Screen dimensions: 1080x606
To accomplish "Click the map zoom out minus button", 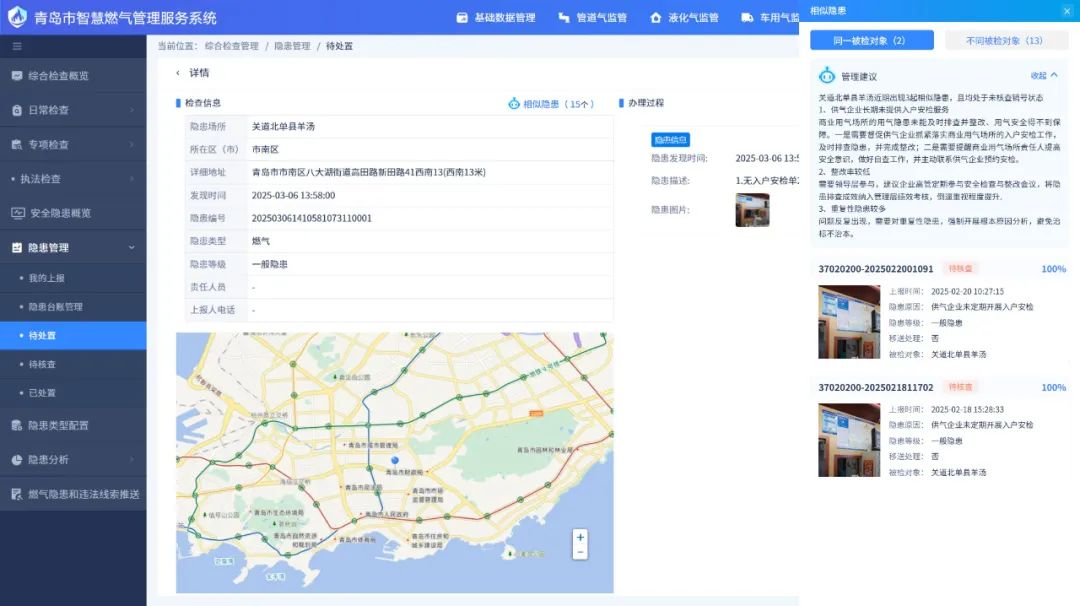I will point(580,552).
